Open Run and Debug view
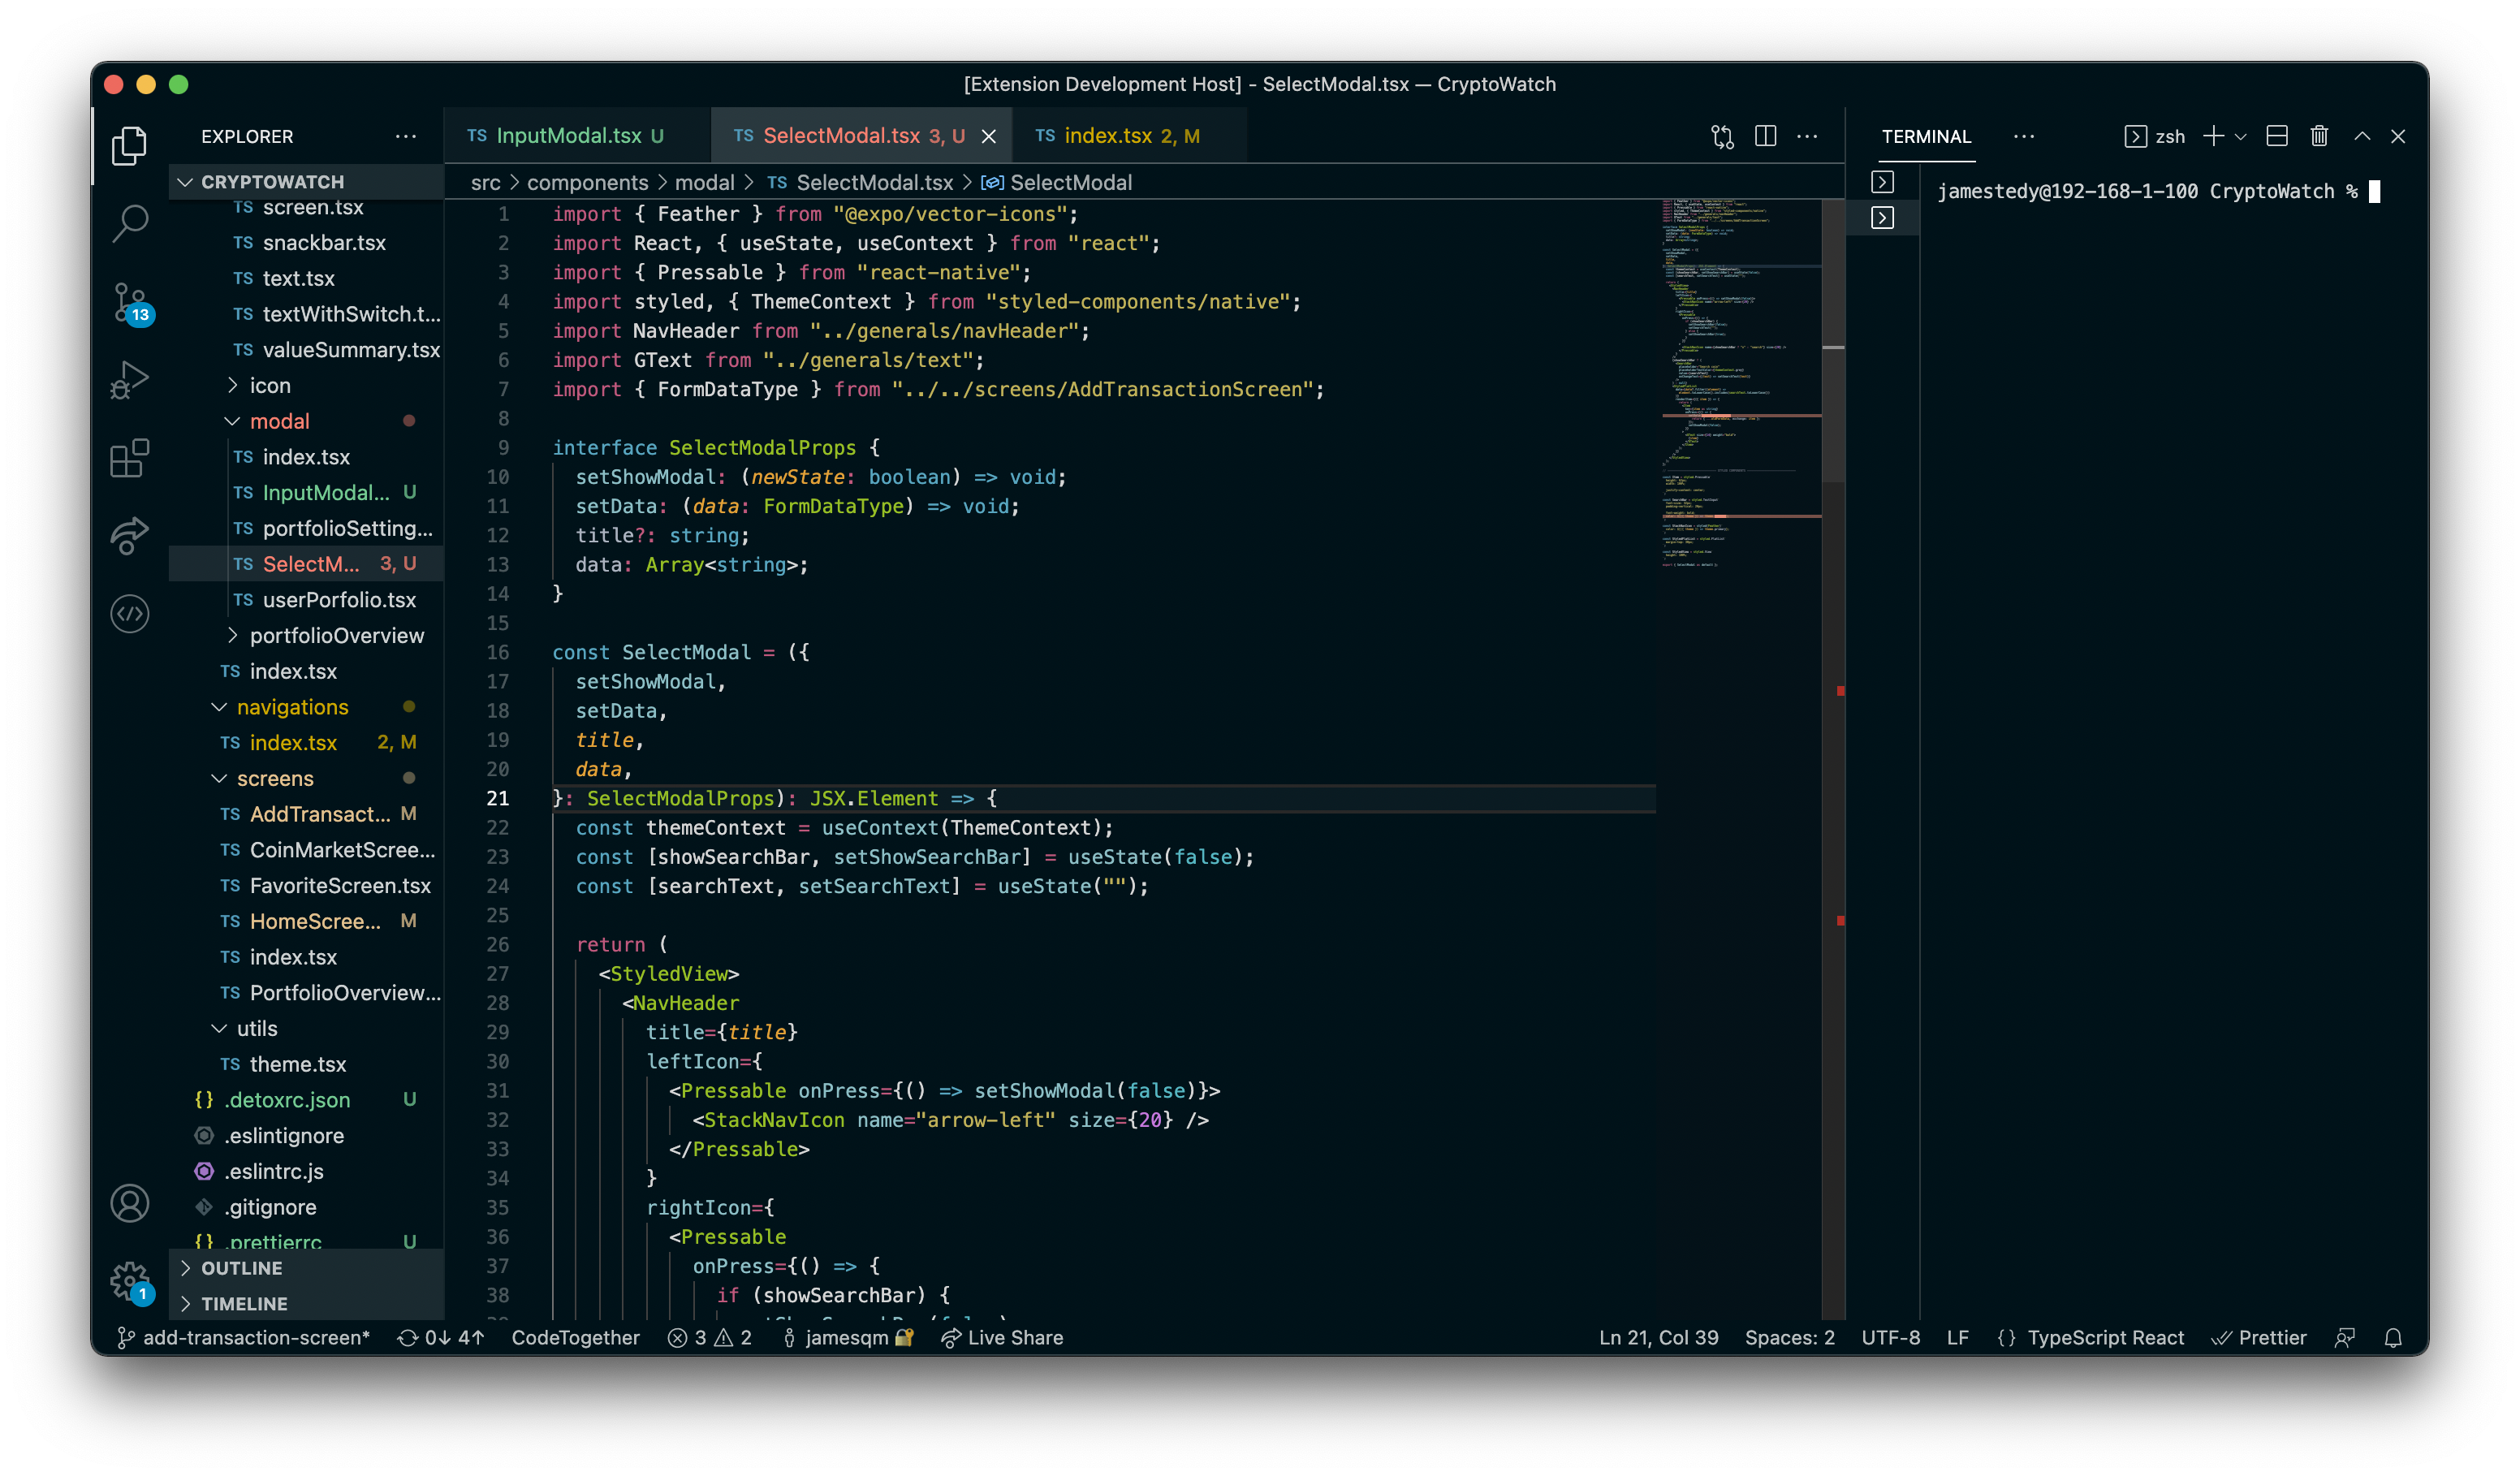Screen dimensions: 2520x1476 [x=129, y=380]
